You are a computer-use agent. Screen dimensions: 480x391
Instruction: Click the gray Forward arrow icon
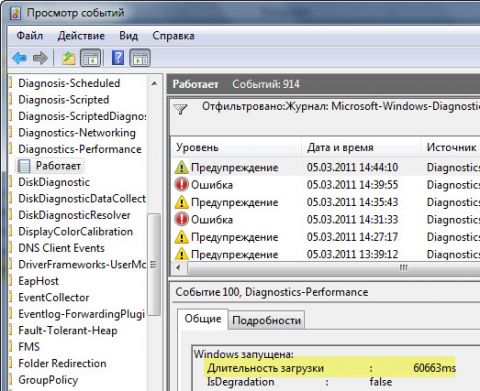pos(40,58)
